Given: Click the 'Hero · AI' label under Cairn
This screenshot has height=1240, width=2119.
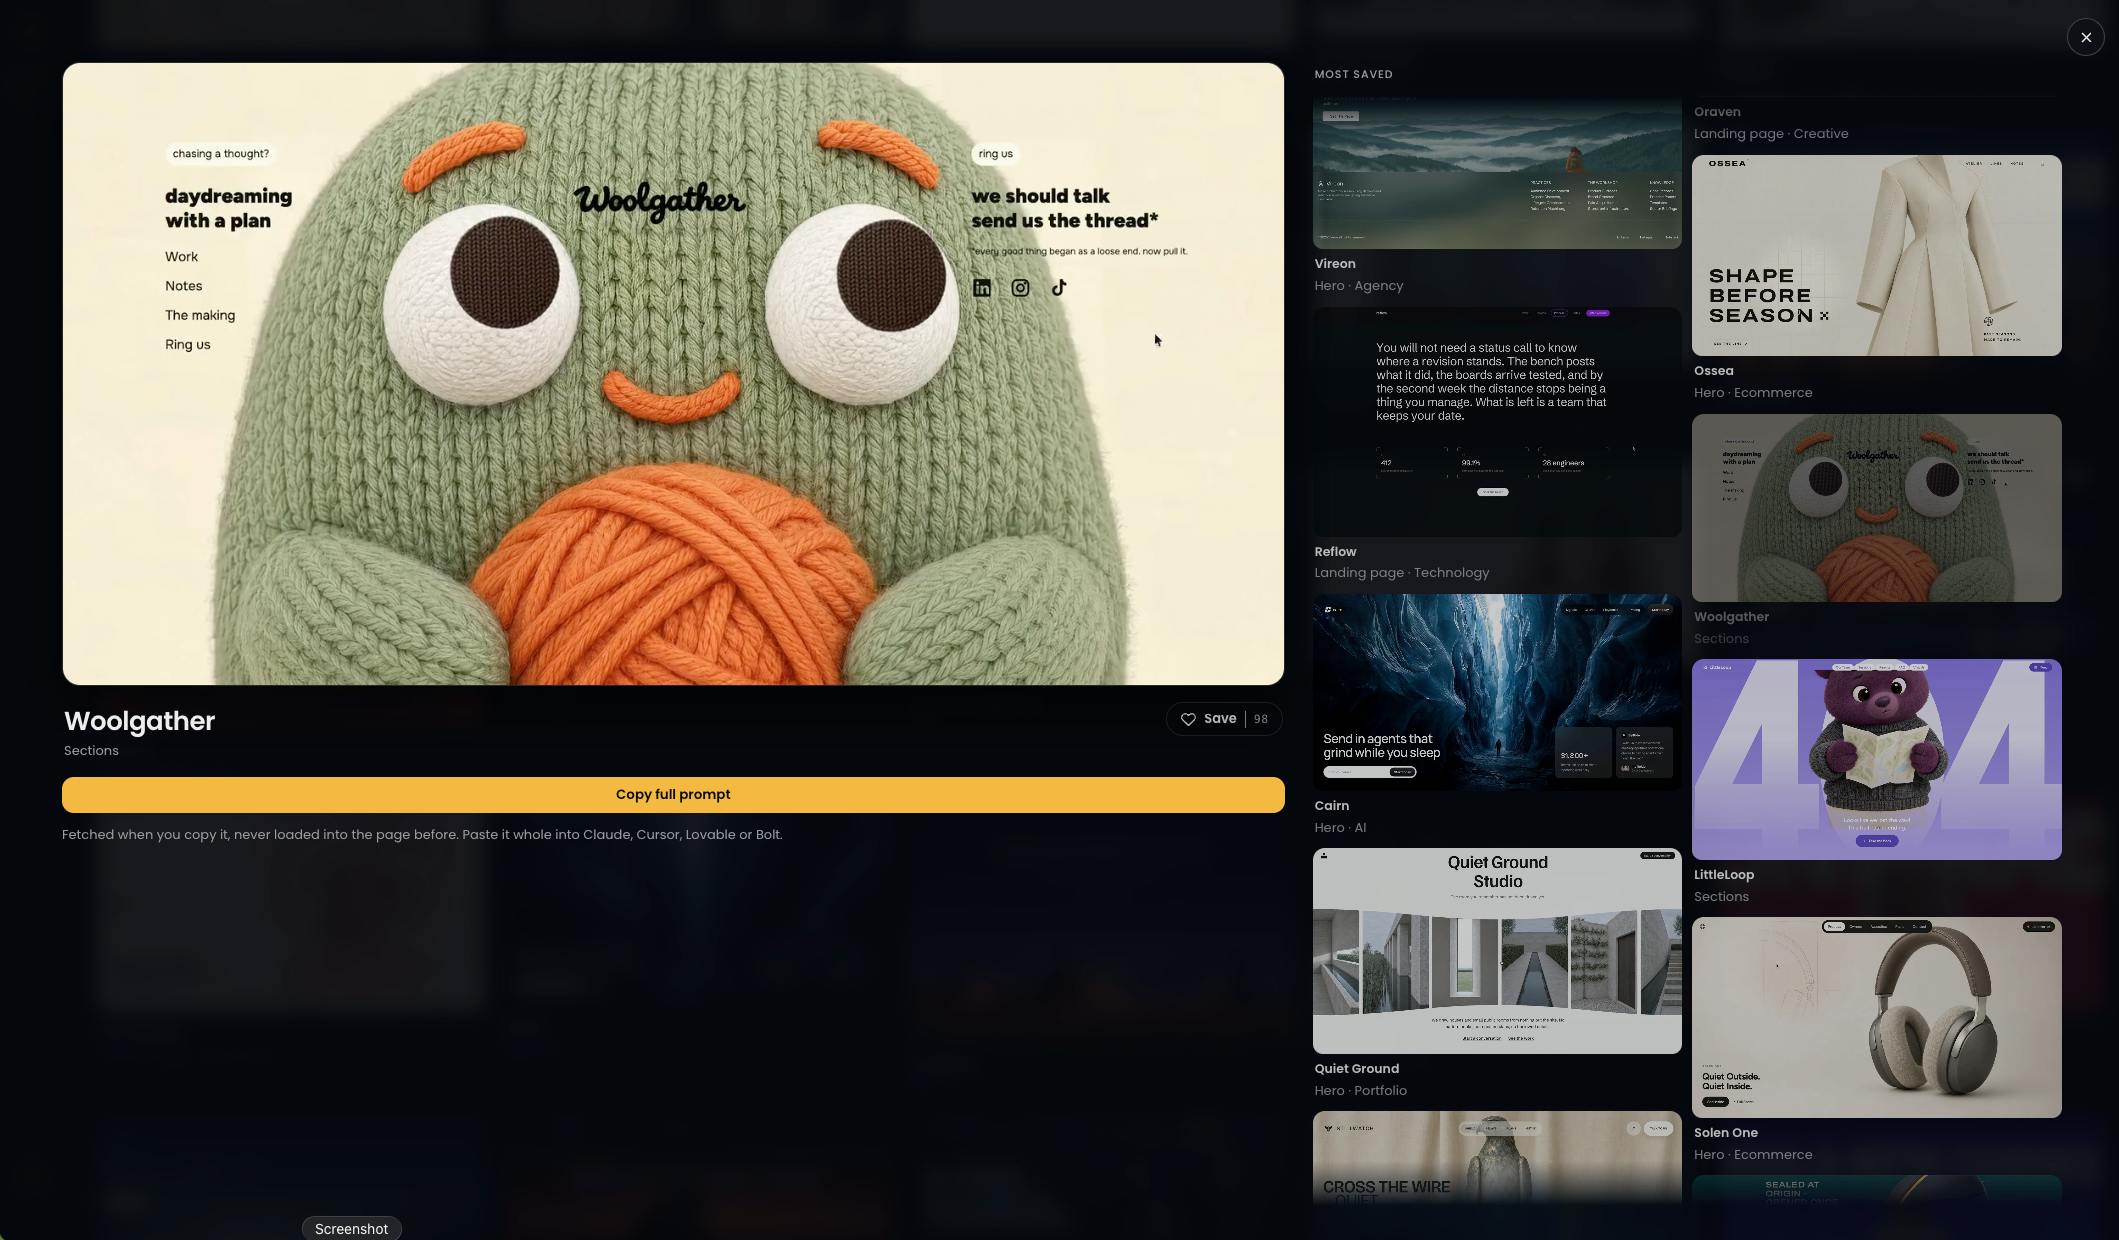Looking at the screenshot, I should (1340, 828).
